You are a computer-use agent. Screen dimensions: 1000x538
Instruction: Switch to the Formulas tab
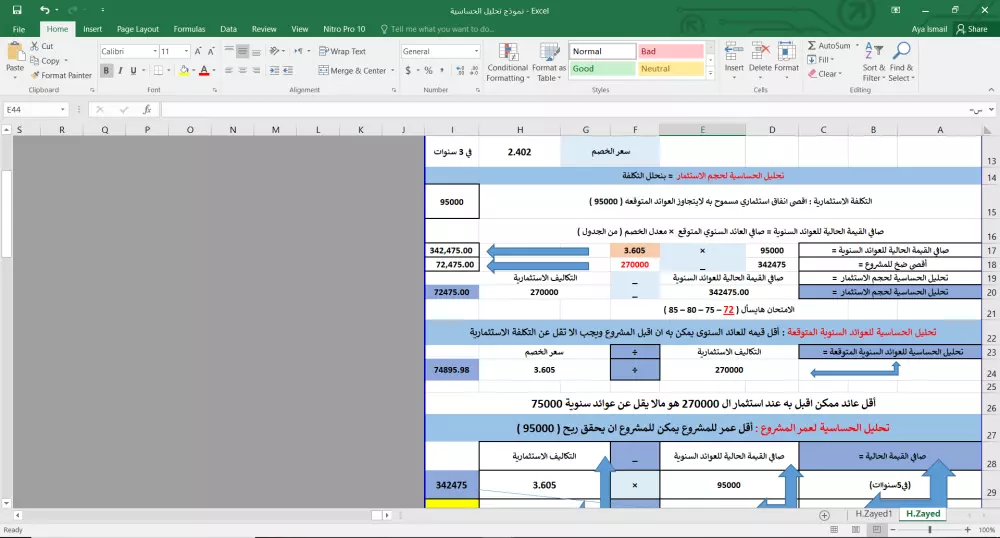189,29
